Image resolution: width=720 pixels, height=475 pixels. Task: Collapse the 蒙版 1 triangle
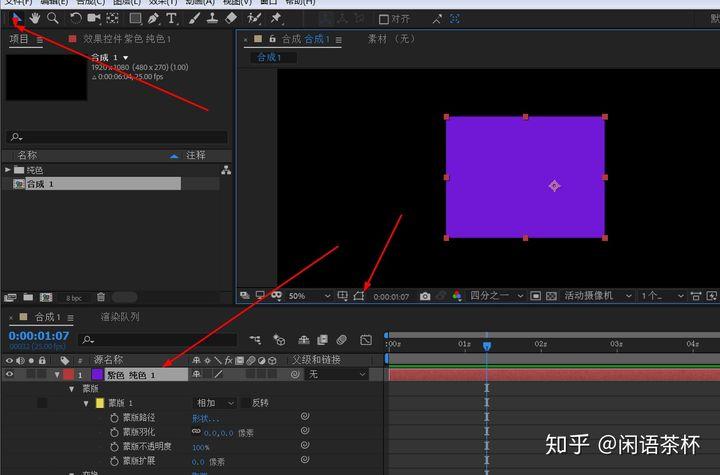pos(86,403)
